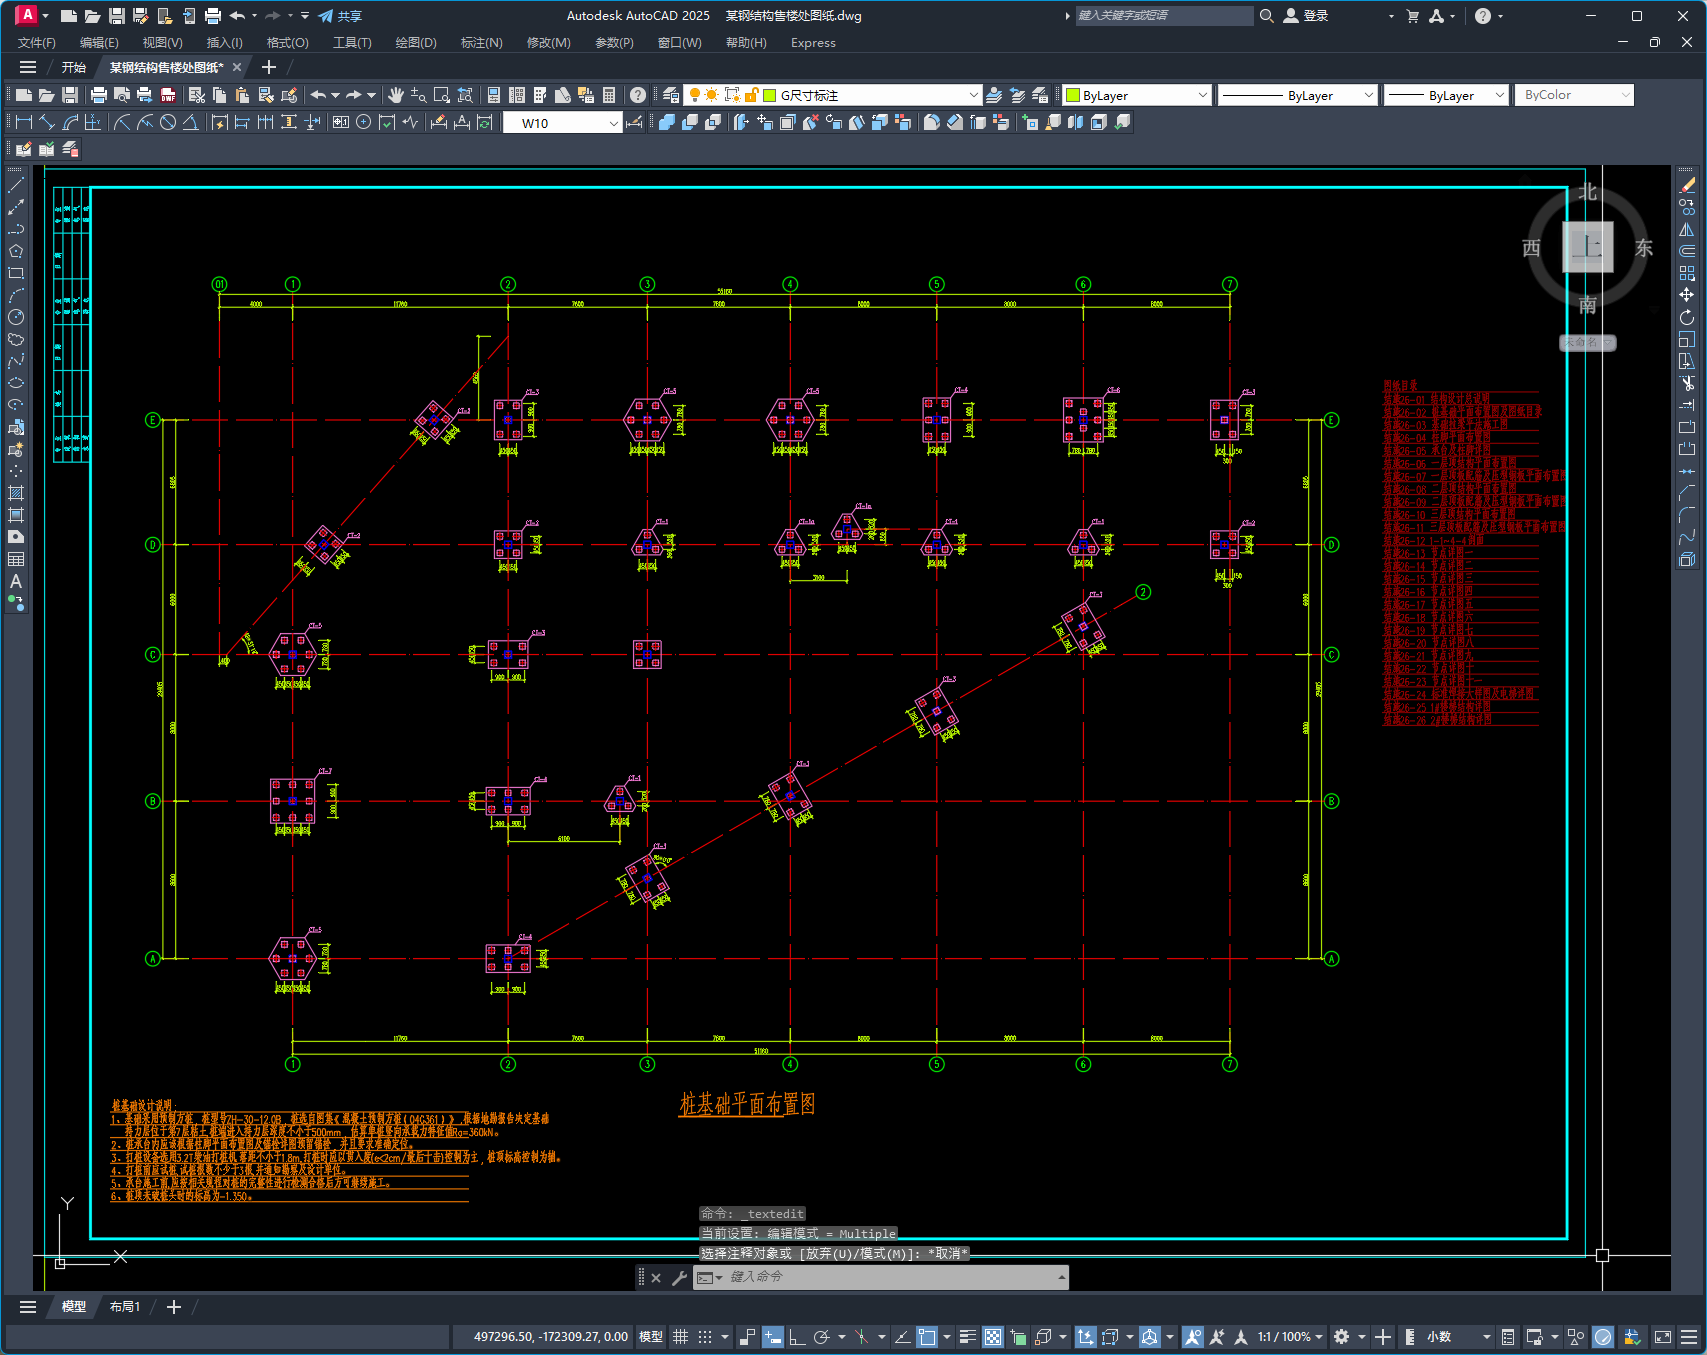
Task: Select the Aligned dimension tool
Action: (47, 122)
